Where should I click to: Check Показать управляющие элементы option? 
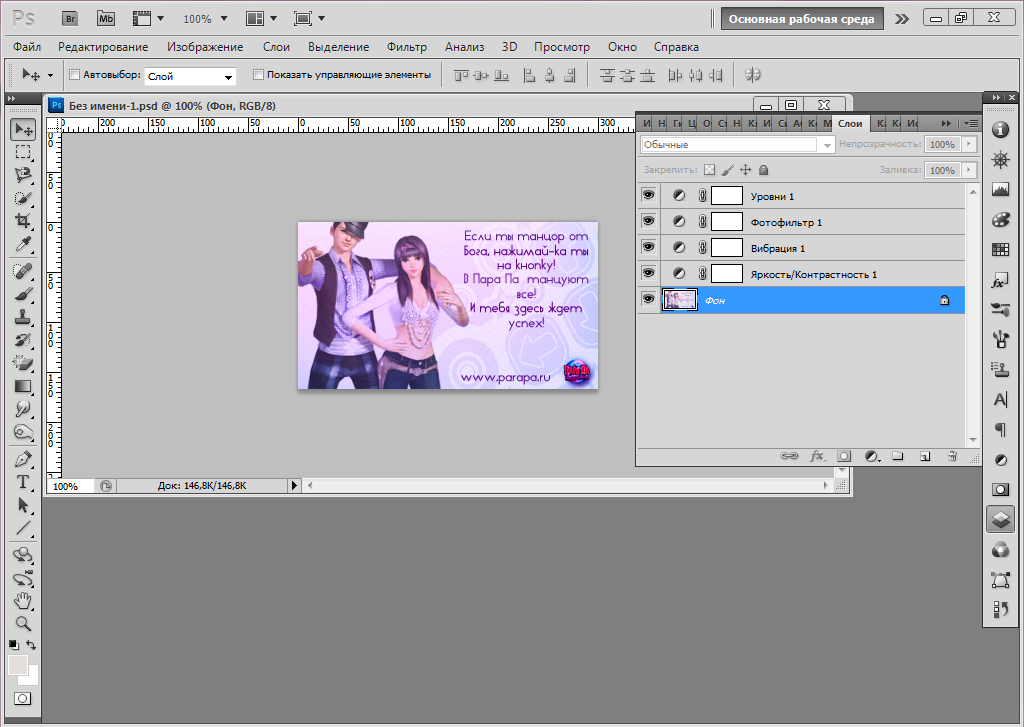click(258, 75)
